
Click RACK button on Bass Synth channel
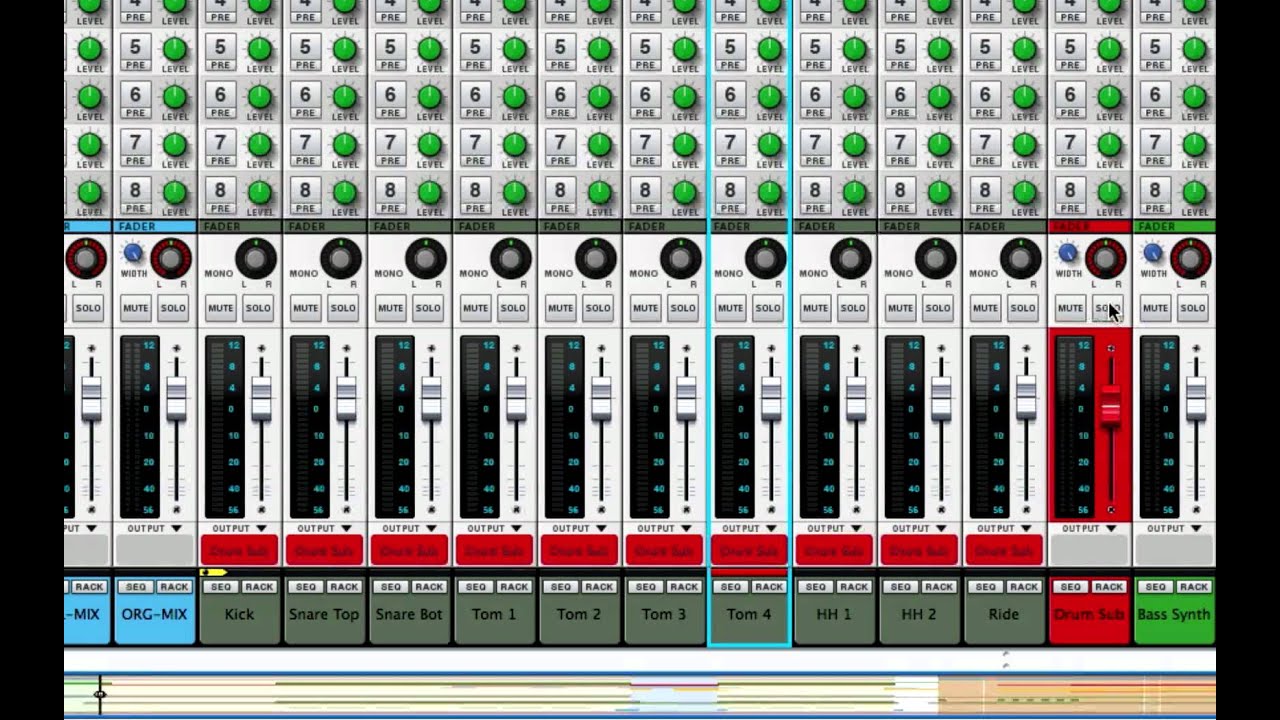point(1194,587)
